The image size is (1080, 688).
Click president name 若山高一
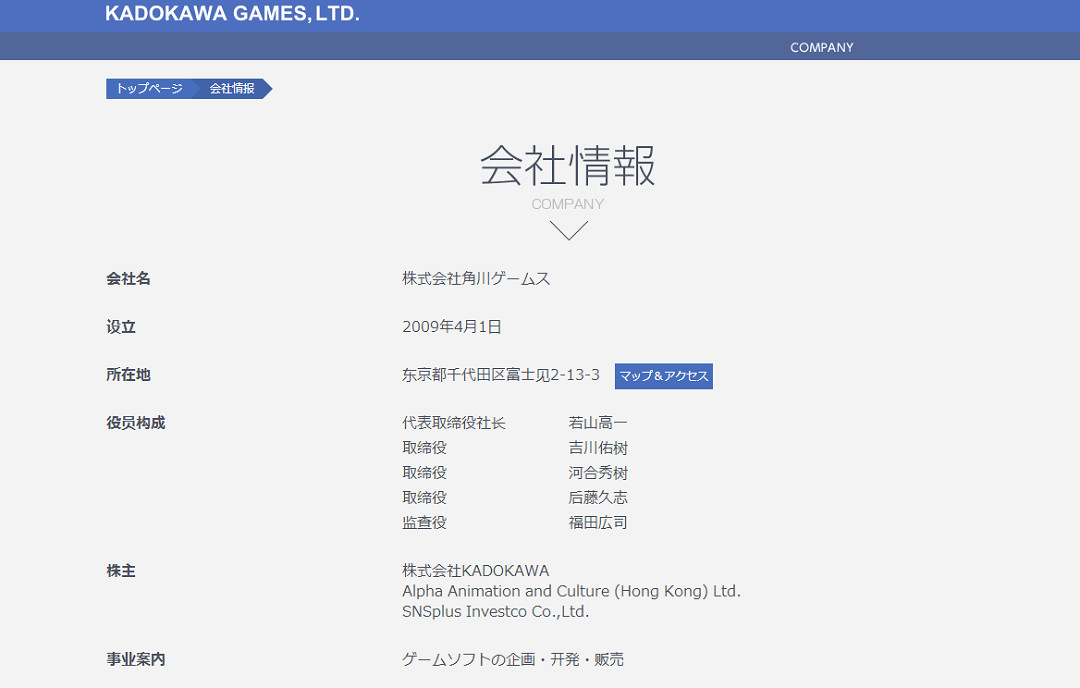tap(598, 423)
